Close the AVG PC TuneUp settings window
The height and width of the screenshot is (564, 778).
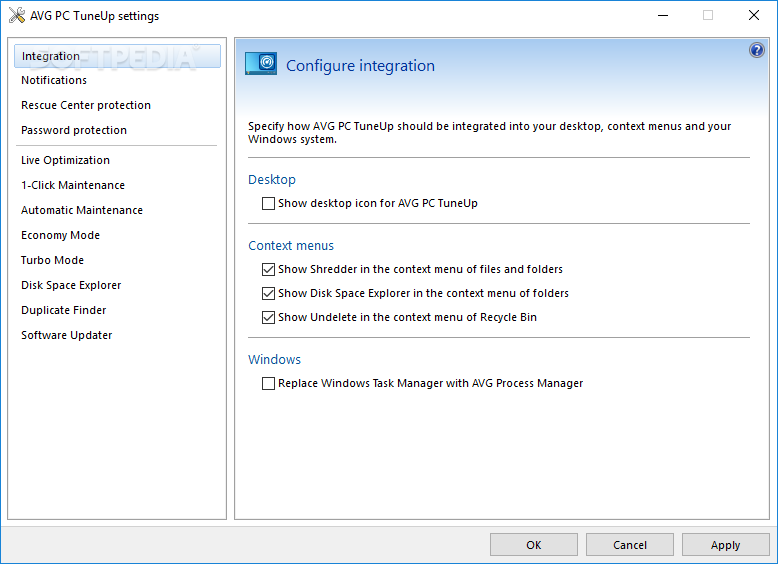(754, 15)
